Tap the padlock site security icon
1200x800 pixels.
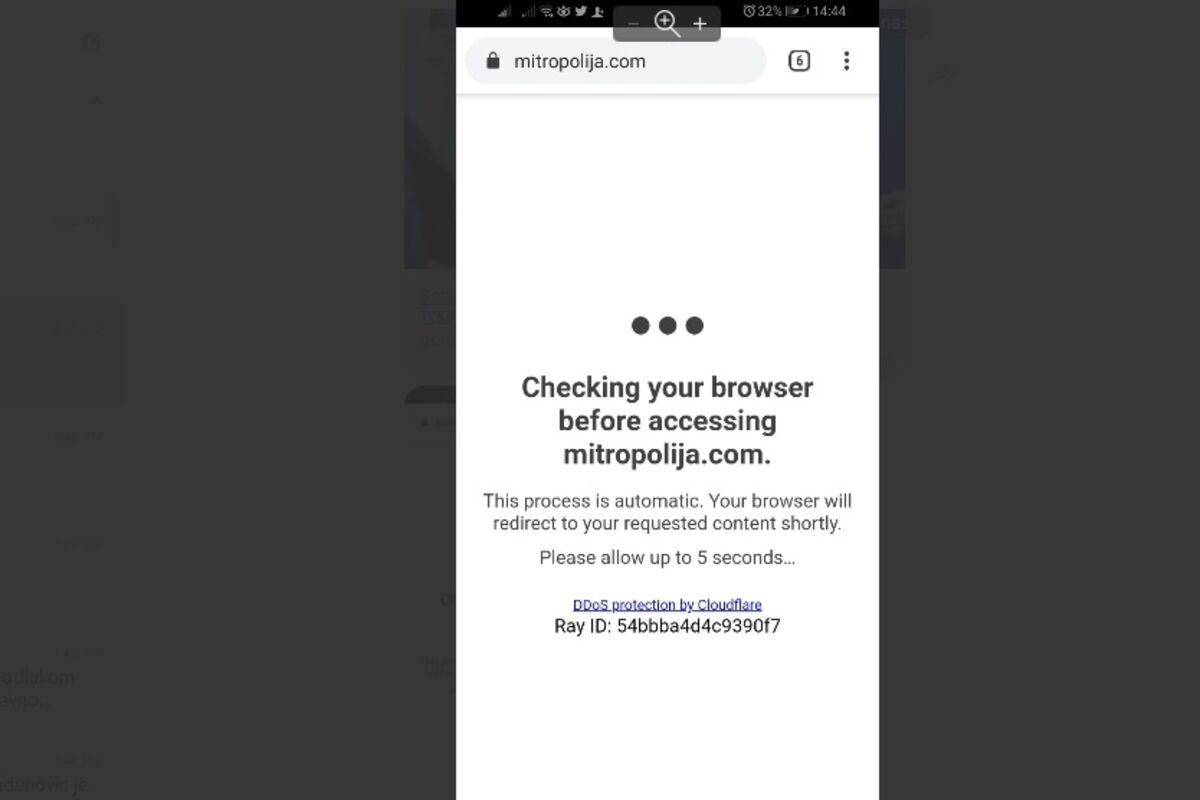pos(492,61)
